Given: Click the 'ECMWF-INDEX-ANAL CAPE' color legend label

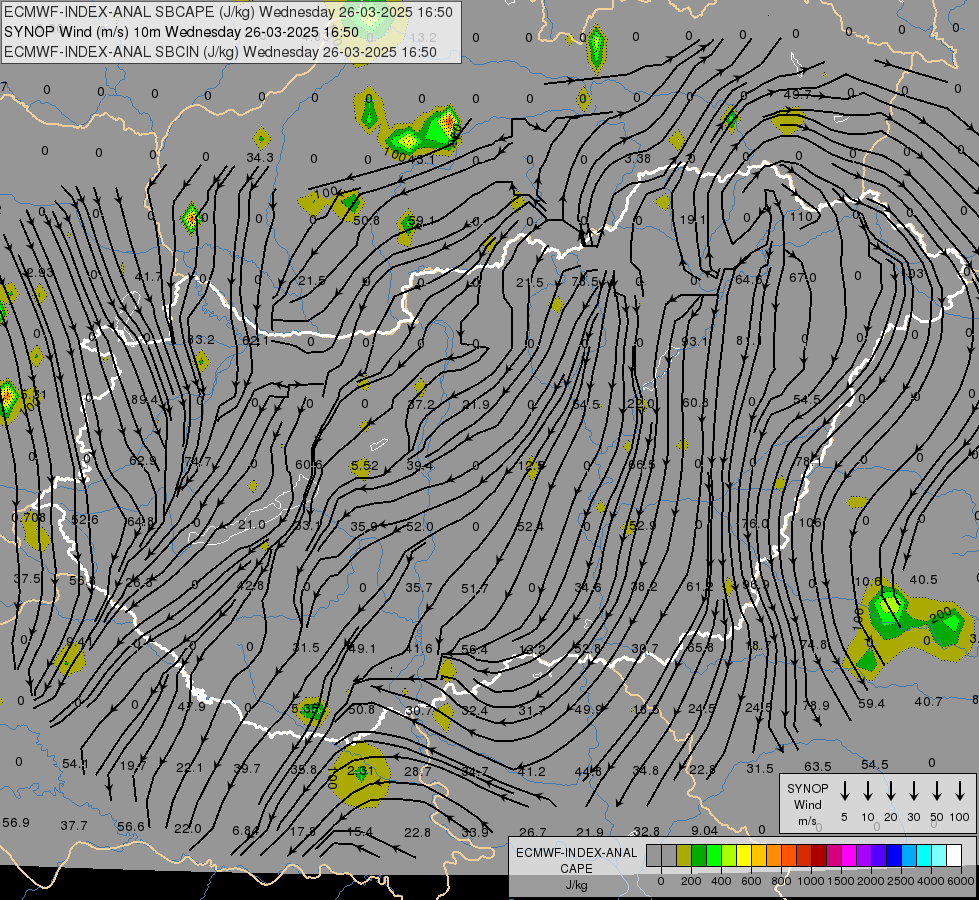Looking at the screenshot, I should (576, 861).
